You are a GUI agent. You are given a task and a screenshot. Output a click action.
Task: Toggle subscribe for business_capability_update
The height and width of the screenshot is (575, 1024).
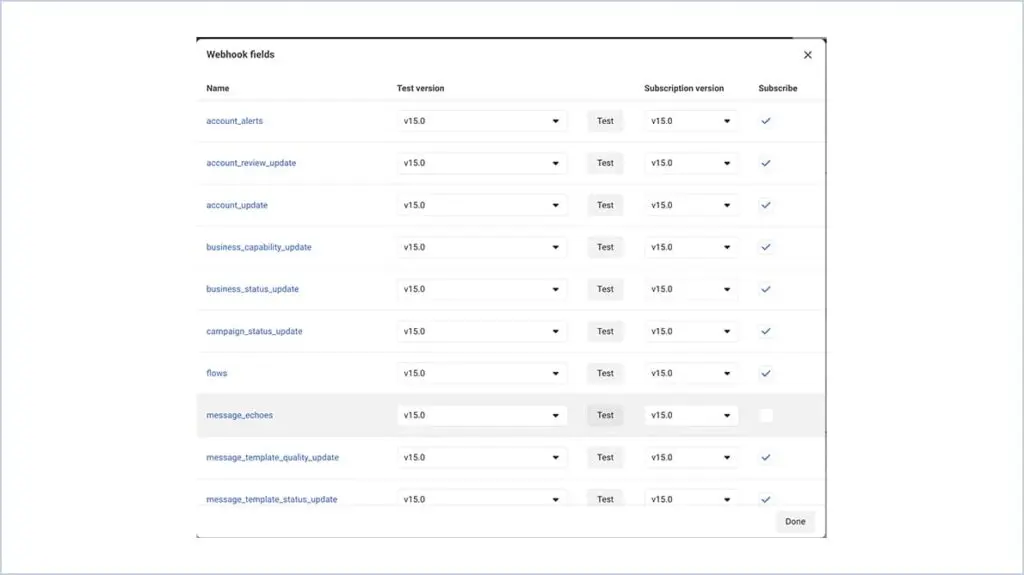(x=766, y=247)
